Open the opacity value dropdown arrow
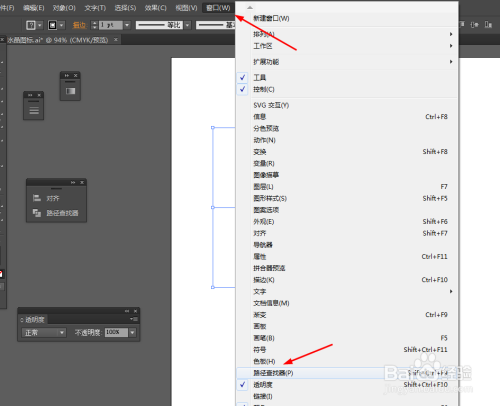Screen dimensions: 500x406 pyautogui.click(x=132, y=332)
